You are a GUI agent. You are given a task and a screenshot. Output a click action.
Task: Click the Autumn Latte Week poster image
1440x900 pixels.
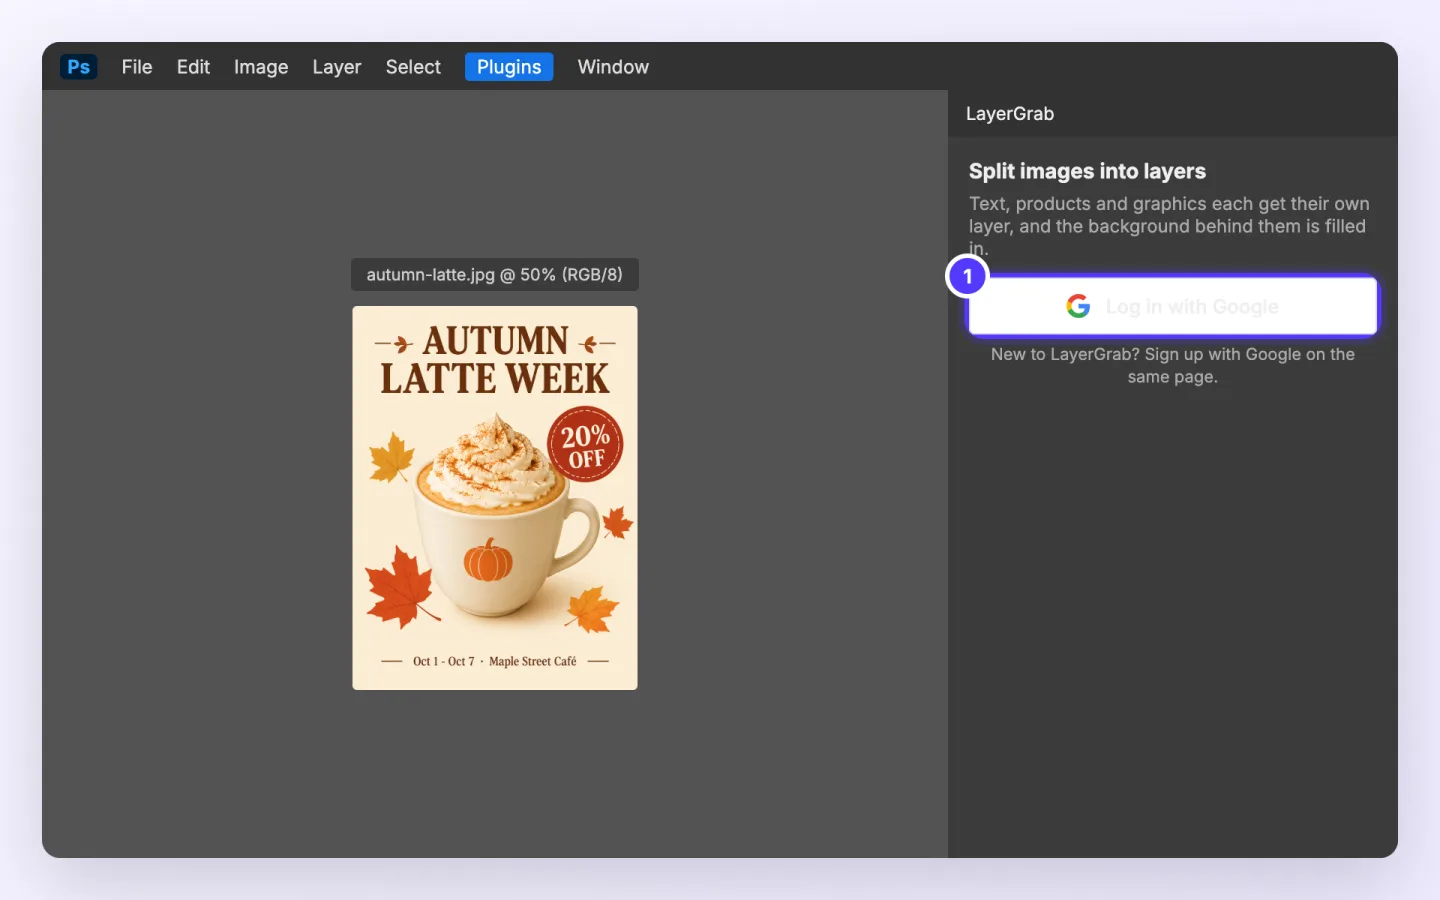495,498
